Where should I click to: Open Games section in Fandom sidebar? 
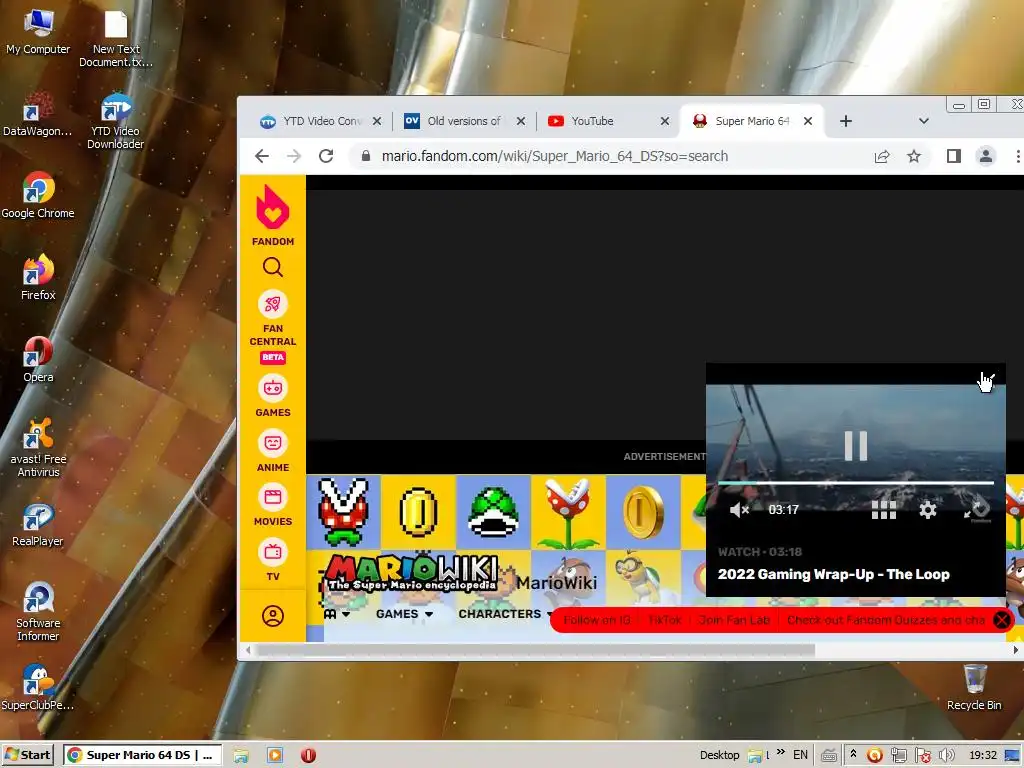[x=273, y=396]
